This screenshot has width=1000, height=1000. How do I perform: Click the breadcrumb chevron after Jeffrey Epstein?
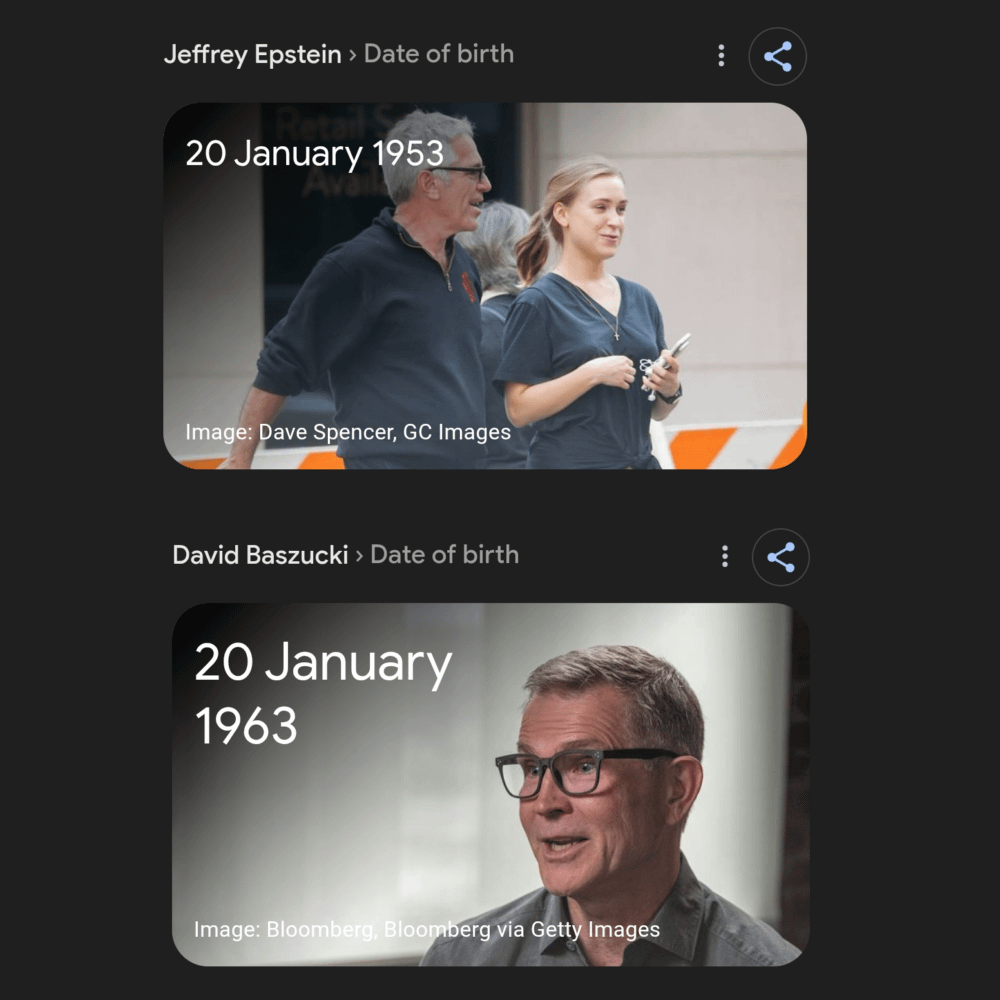click(353, 55)
